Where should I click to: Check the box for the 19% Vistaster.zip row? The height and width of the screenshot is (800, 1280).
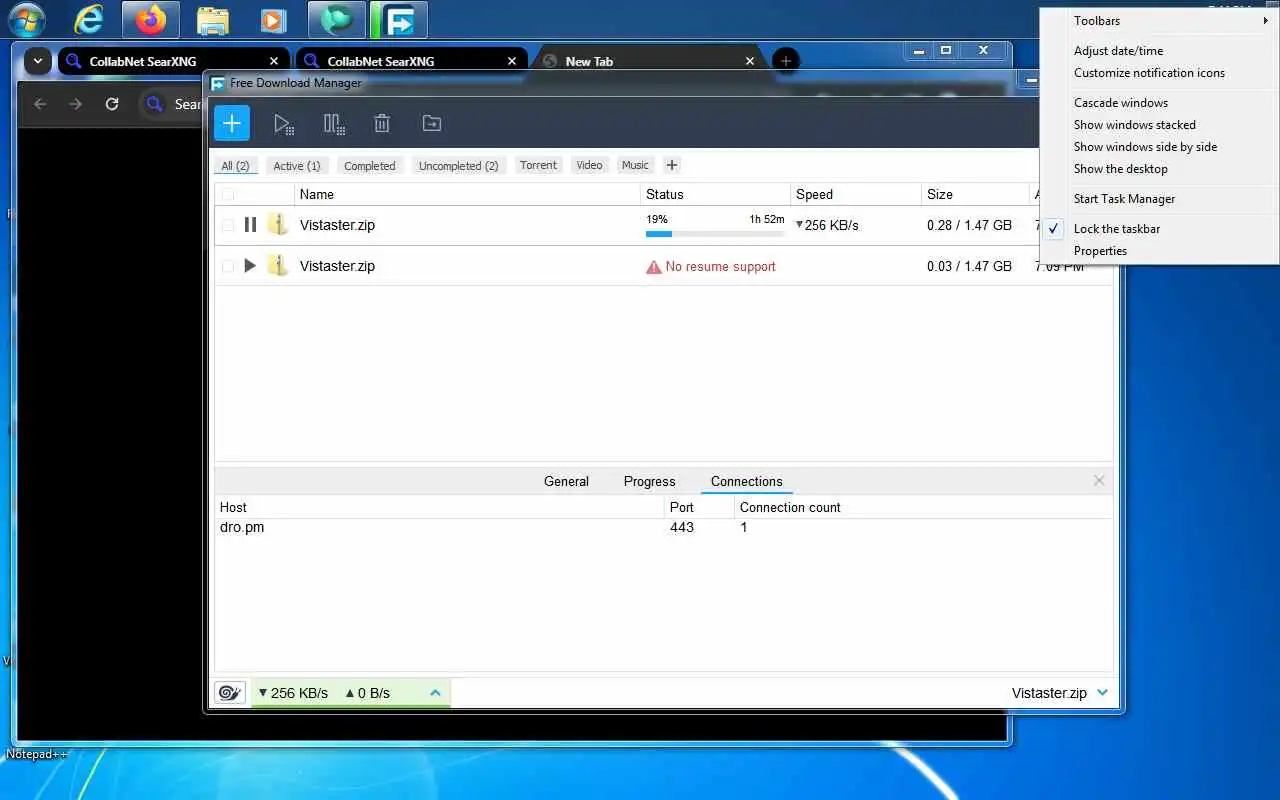(x=228, y=225)
